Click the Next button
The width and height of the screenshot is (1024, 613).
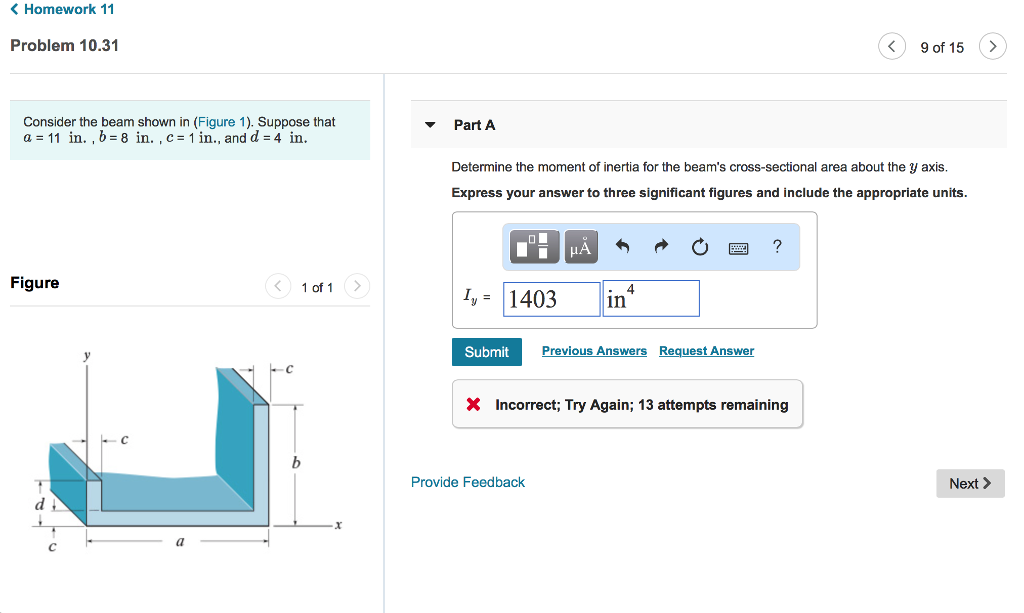pos(969,483)
